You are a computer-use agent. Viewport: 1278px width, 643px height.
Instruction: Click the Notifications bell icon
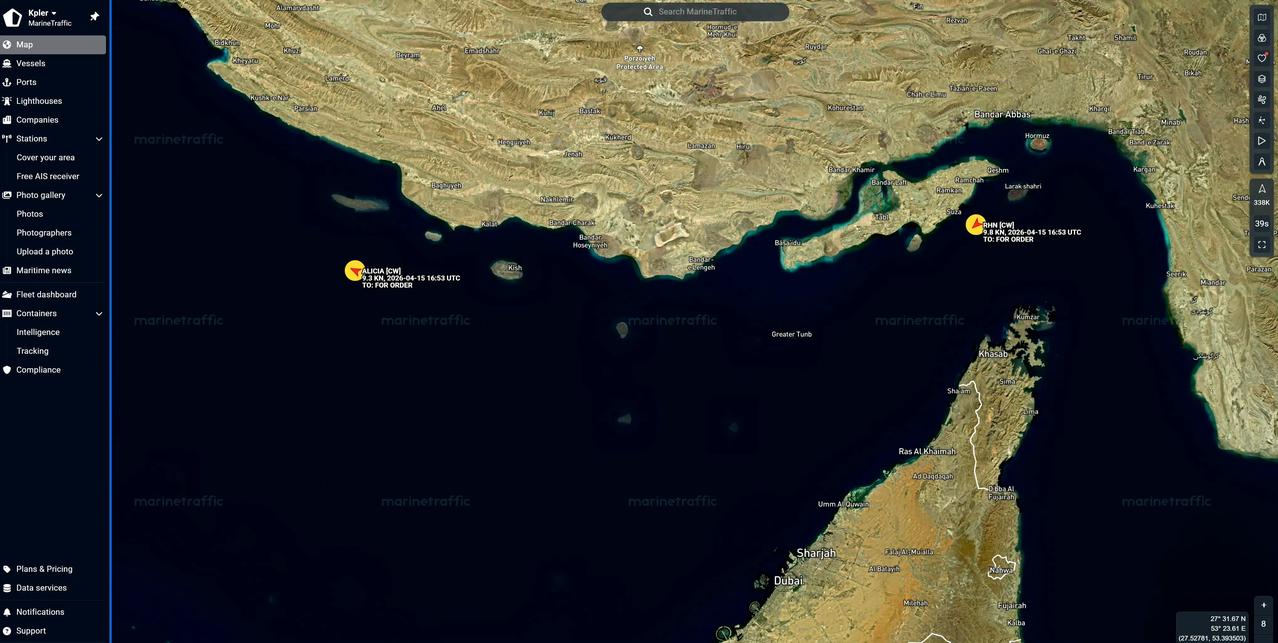[7, 612]
